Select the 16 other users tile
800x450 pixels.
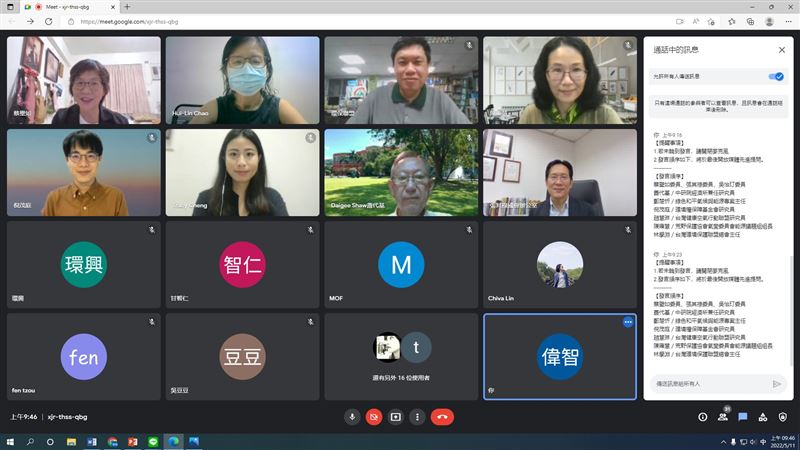point(401,357)
